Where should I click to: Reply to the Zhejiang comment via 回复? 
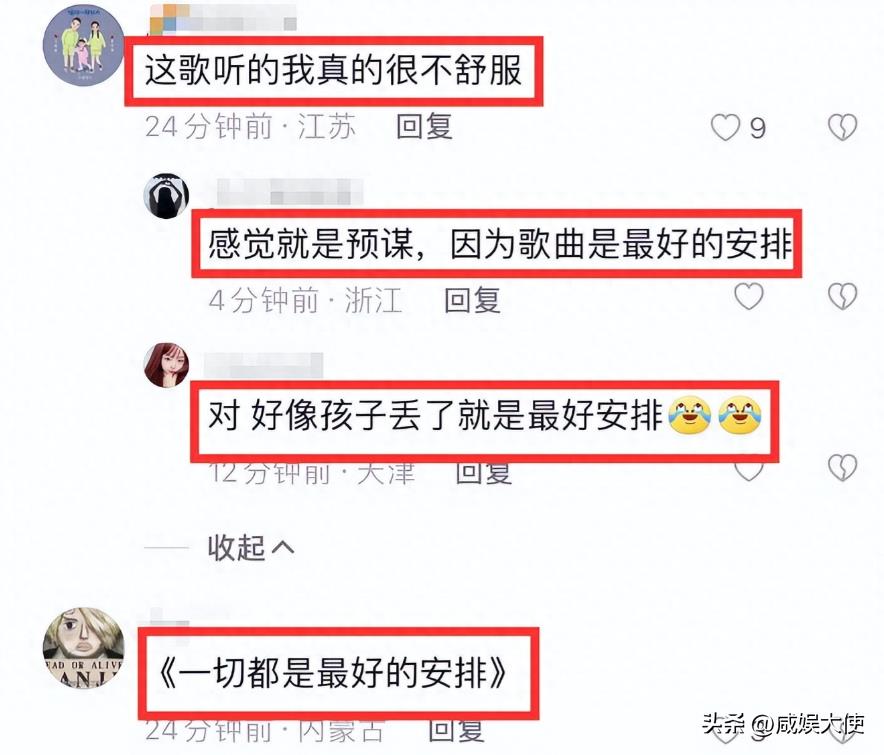(x=472, y=300)
